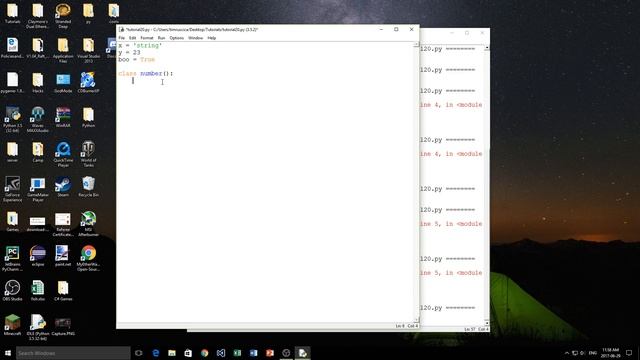
Task: Switch to IDLE via taskbar icon
Action: (302, 353)
